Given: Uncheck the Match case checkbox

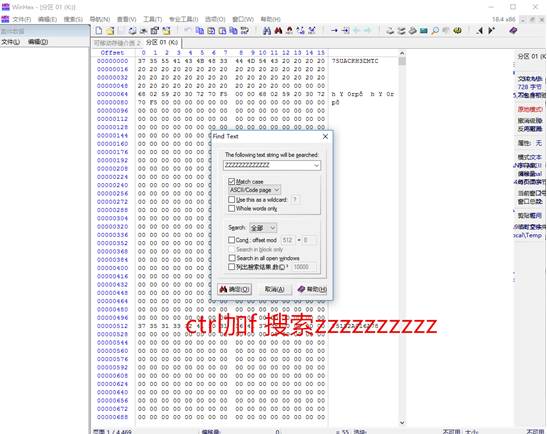Looking at the screenshot, I should point(231,181).
